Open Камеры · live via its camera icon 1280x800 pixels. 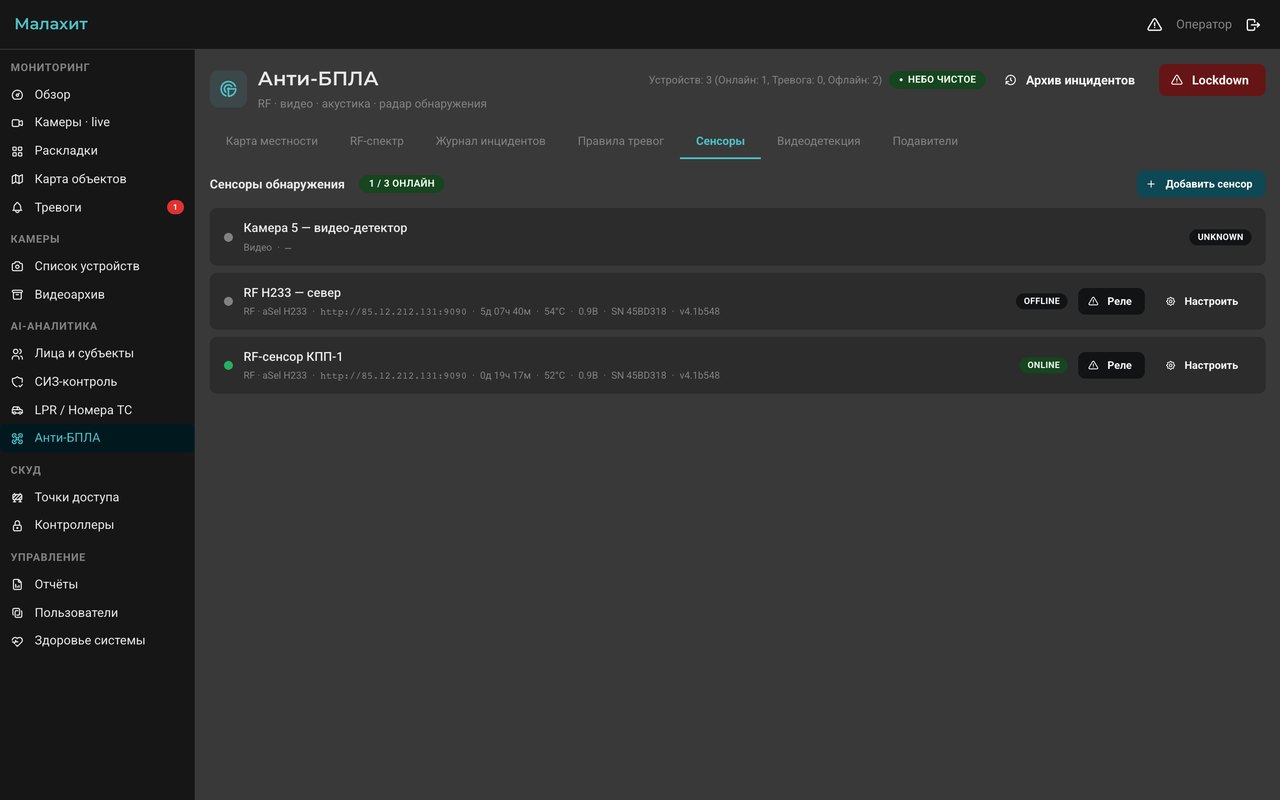click(17, 122)
